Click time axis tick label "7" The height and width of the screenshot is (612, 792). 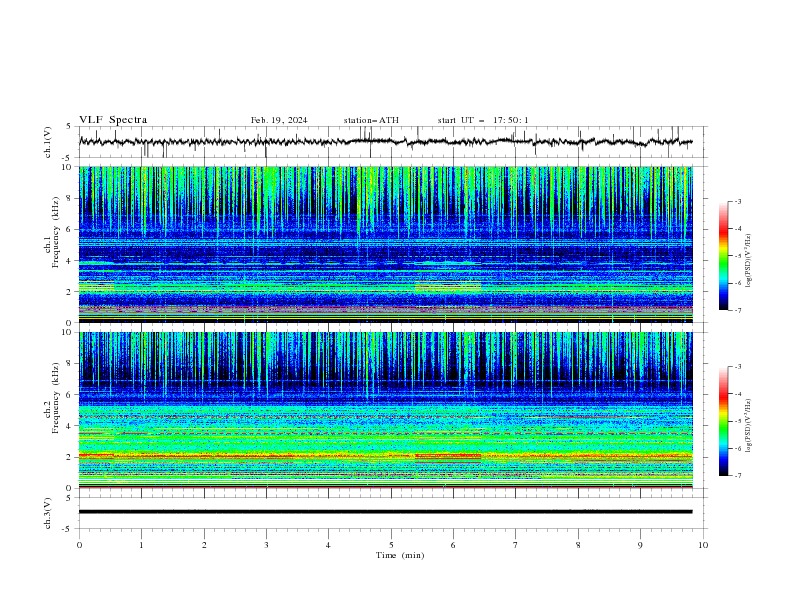[x=516, y=545]
